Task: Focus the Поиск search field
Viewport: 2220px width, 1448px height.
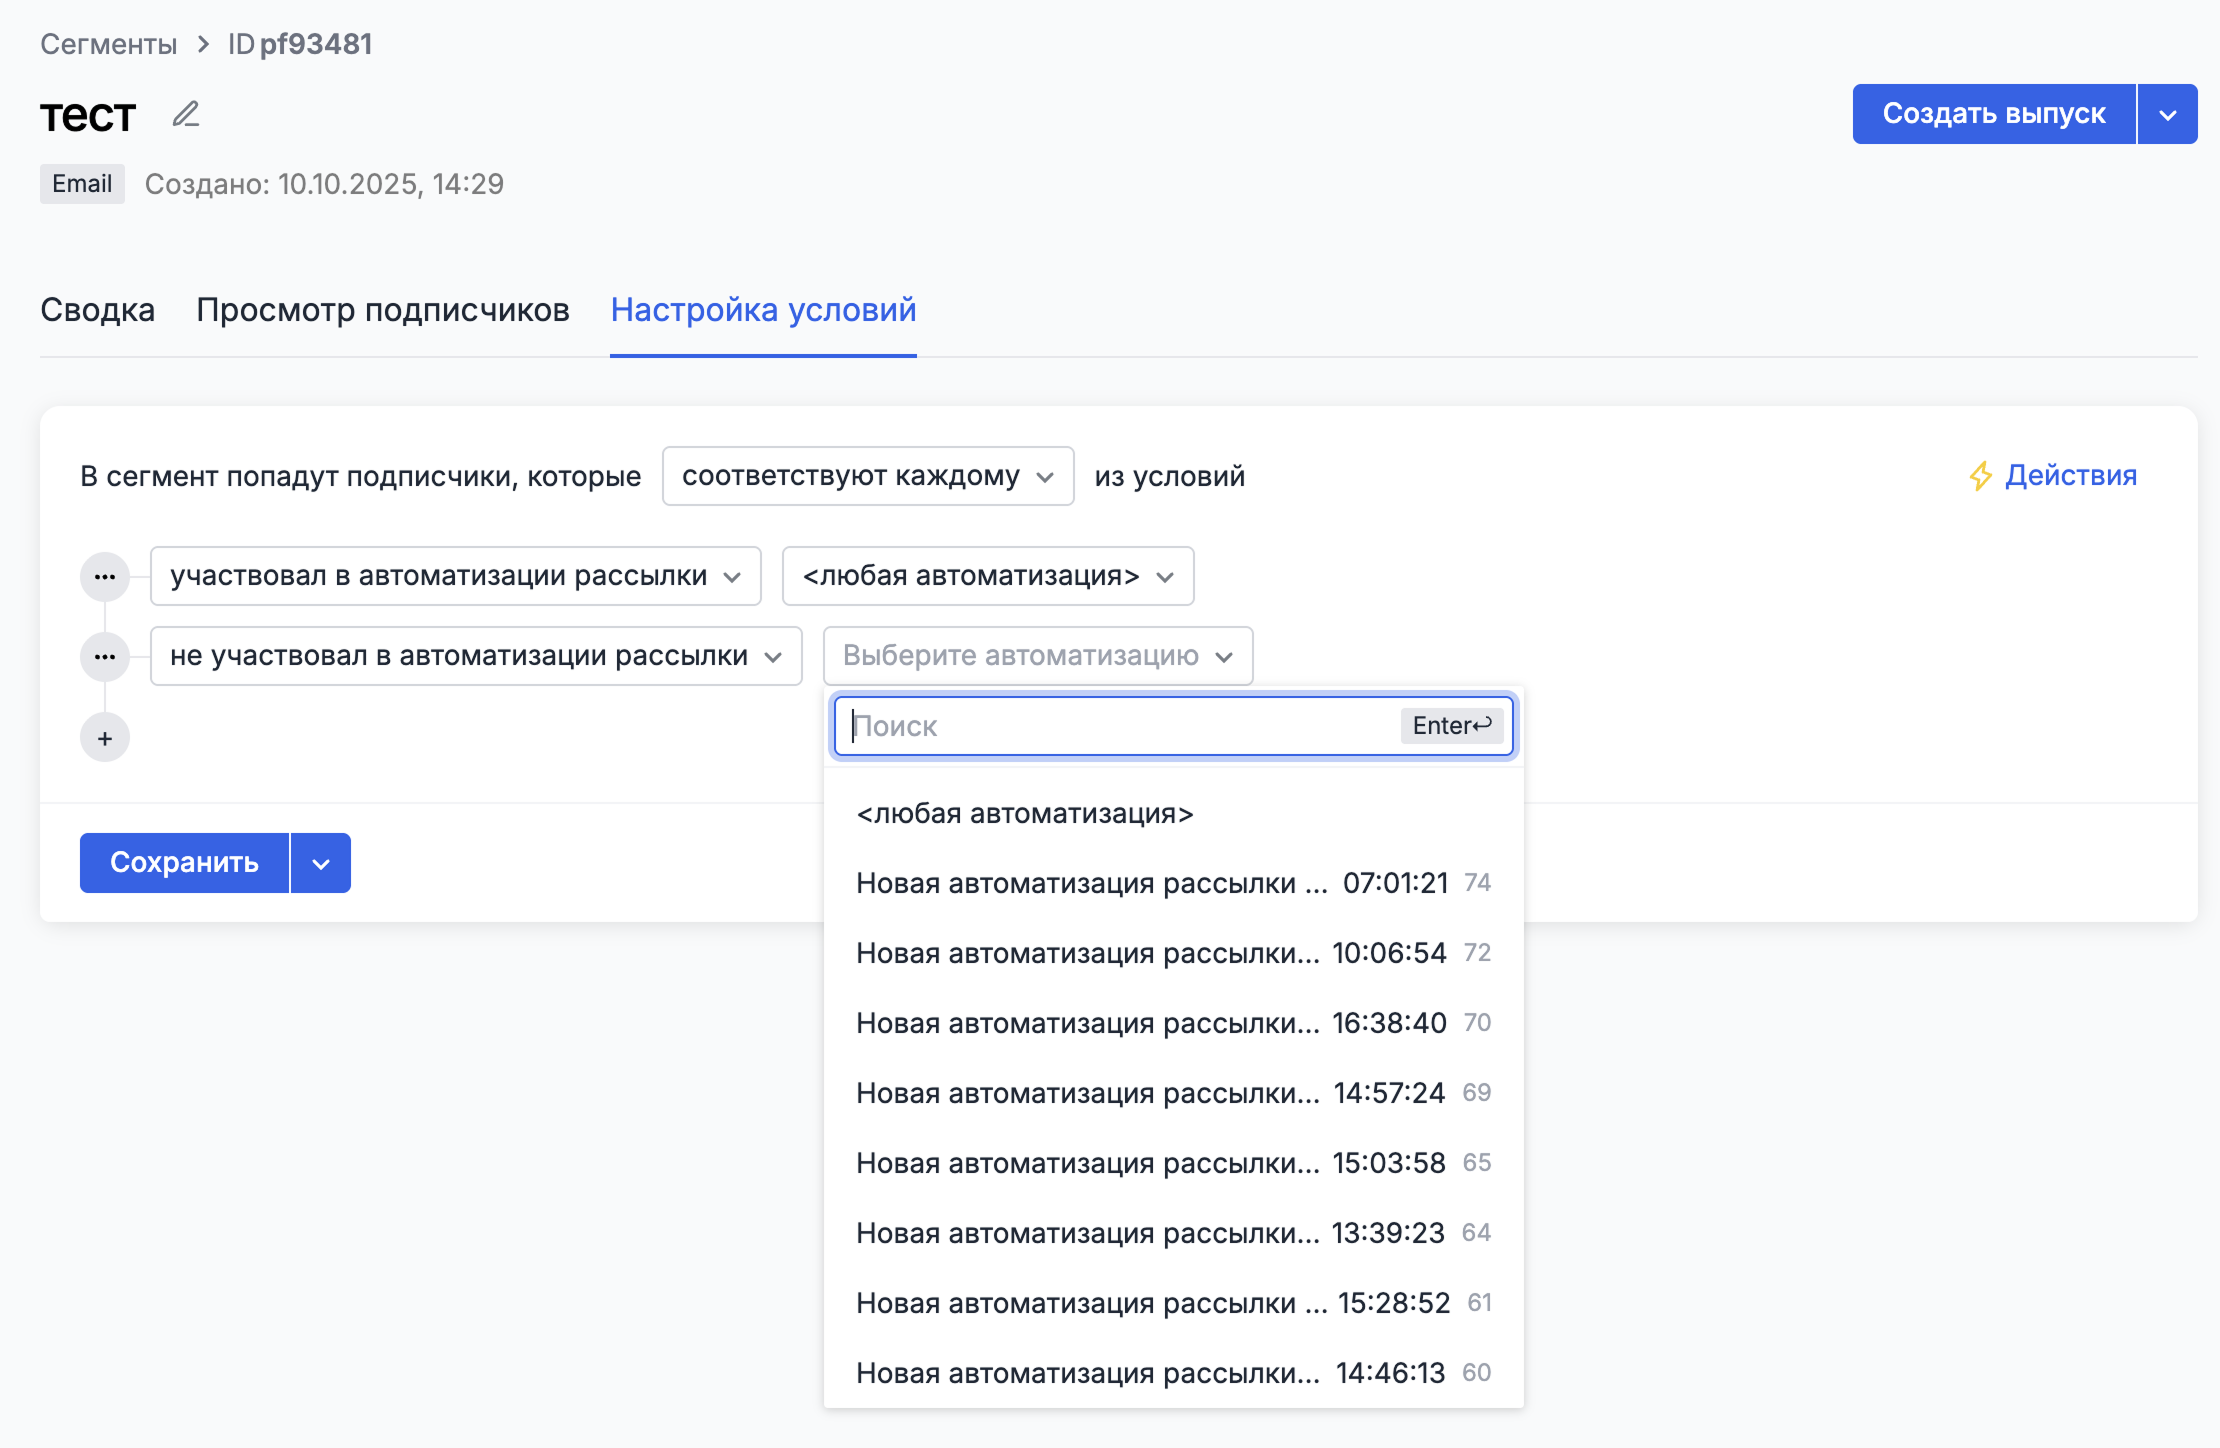Action: (1120, 726)
